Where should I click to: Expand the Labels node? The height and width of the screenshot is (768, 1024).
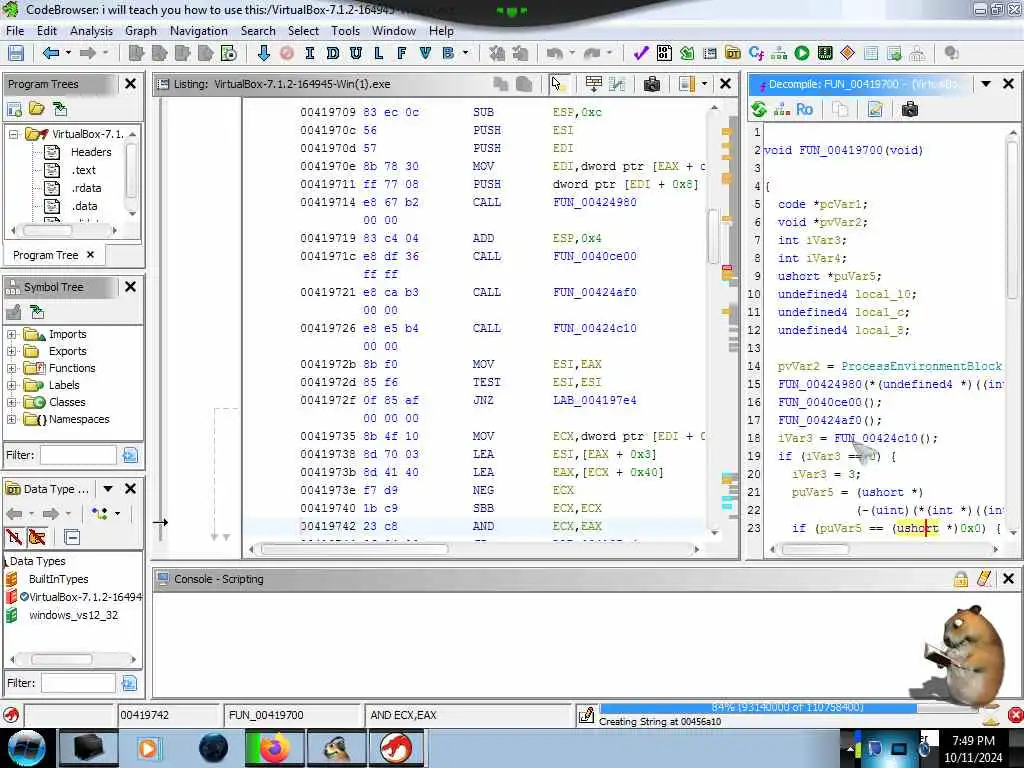tap(12, 385)
